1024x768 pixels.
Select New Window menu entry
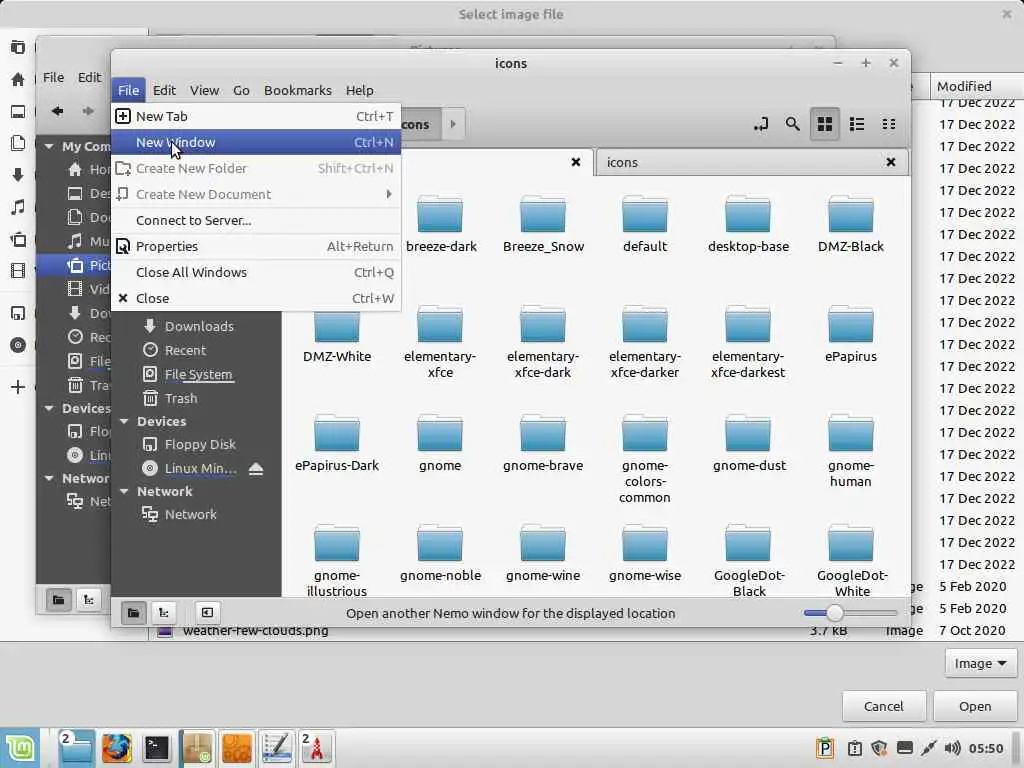click(255, 142)
